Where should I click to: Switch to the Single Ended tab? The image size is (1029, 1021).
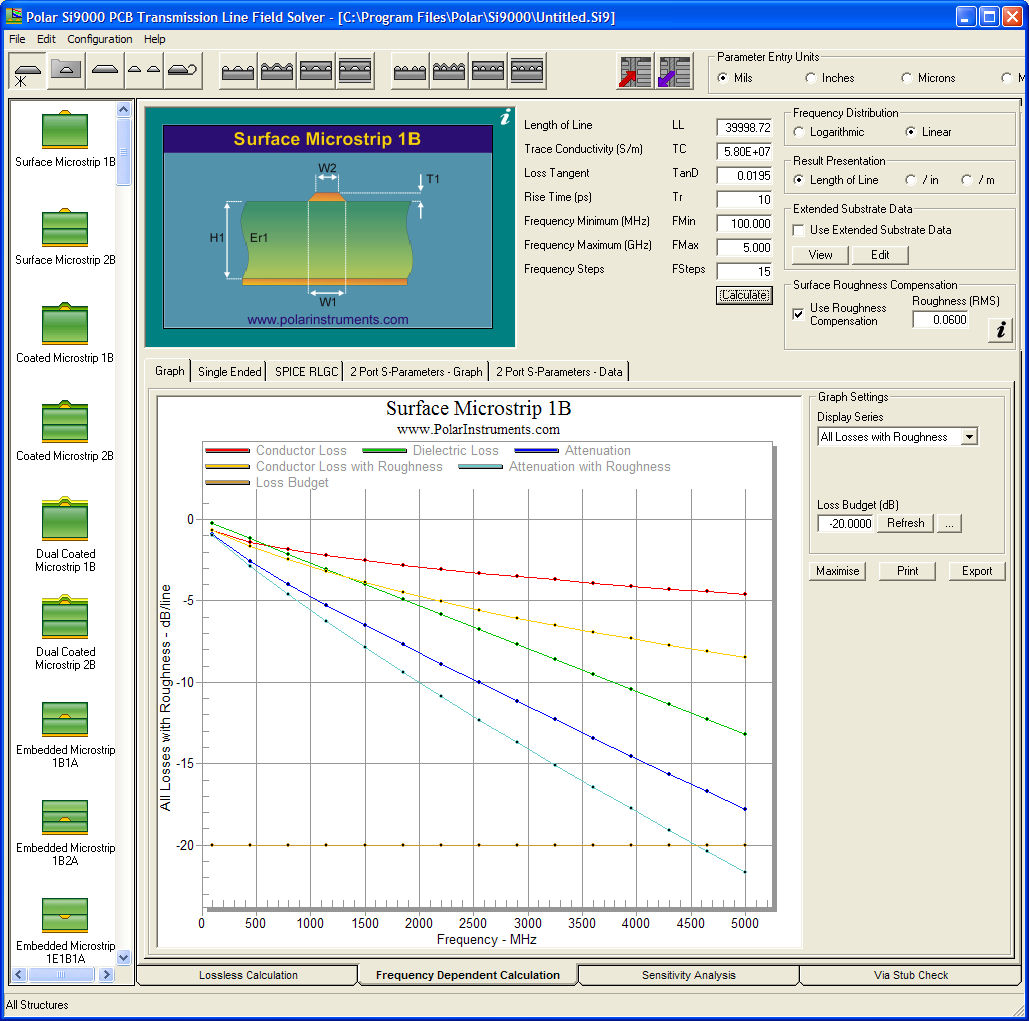pyautogui.click(x=230, y=371)
